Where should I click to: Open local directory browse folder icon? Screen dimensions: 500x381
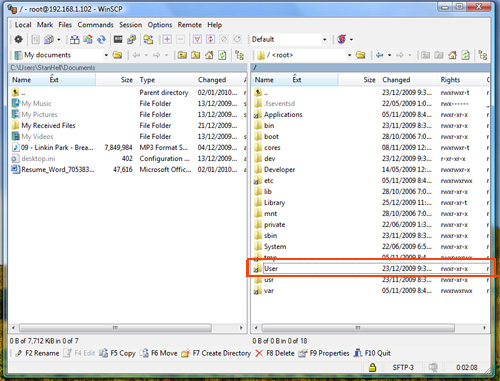coord(117,55)
